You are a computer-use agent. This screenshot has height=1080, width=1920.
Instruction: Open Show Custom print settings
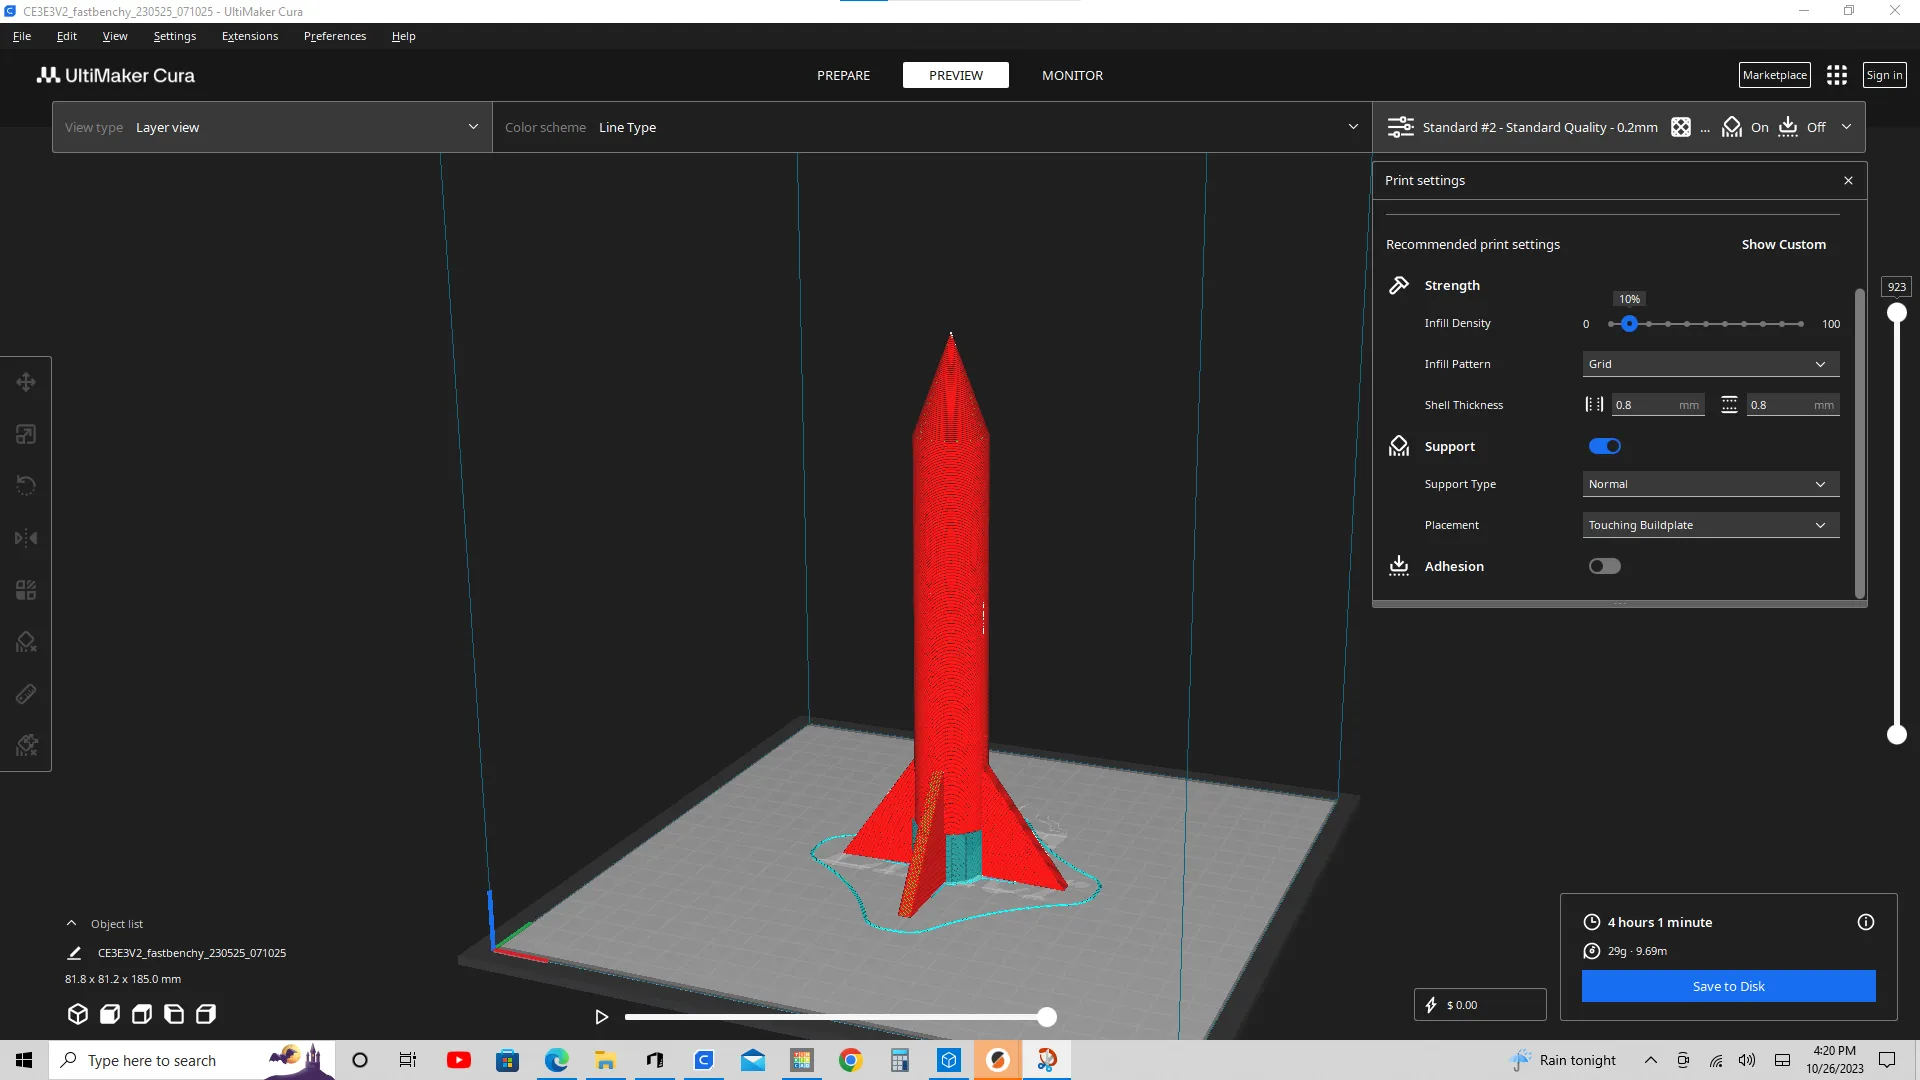pos(1784,244)
